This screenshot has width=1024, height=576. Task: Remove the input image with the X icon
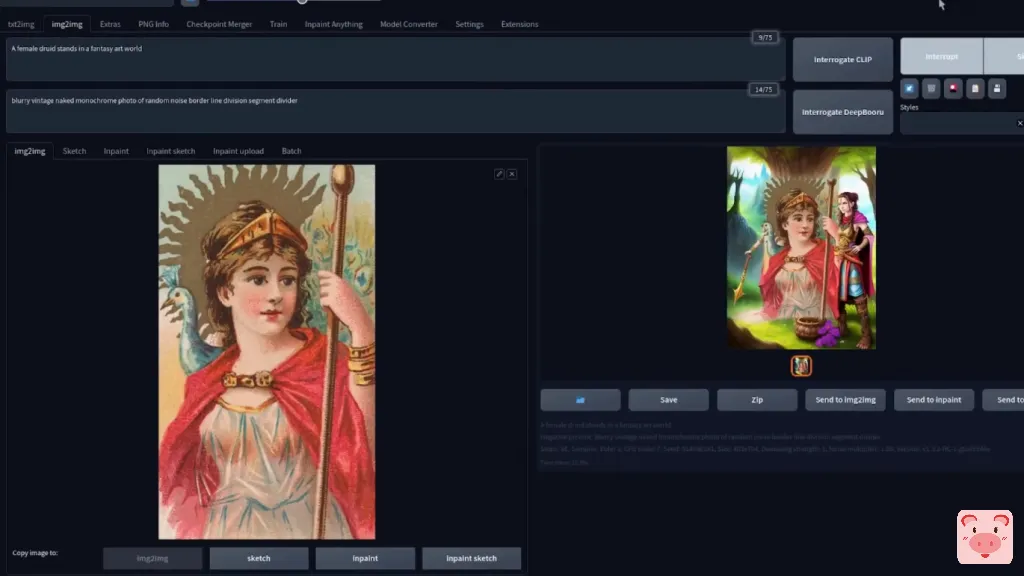pos(512,174)
